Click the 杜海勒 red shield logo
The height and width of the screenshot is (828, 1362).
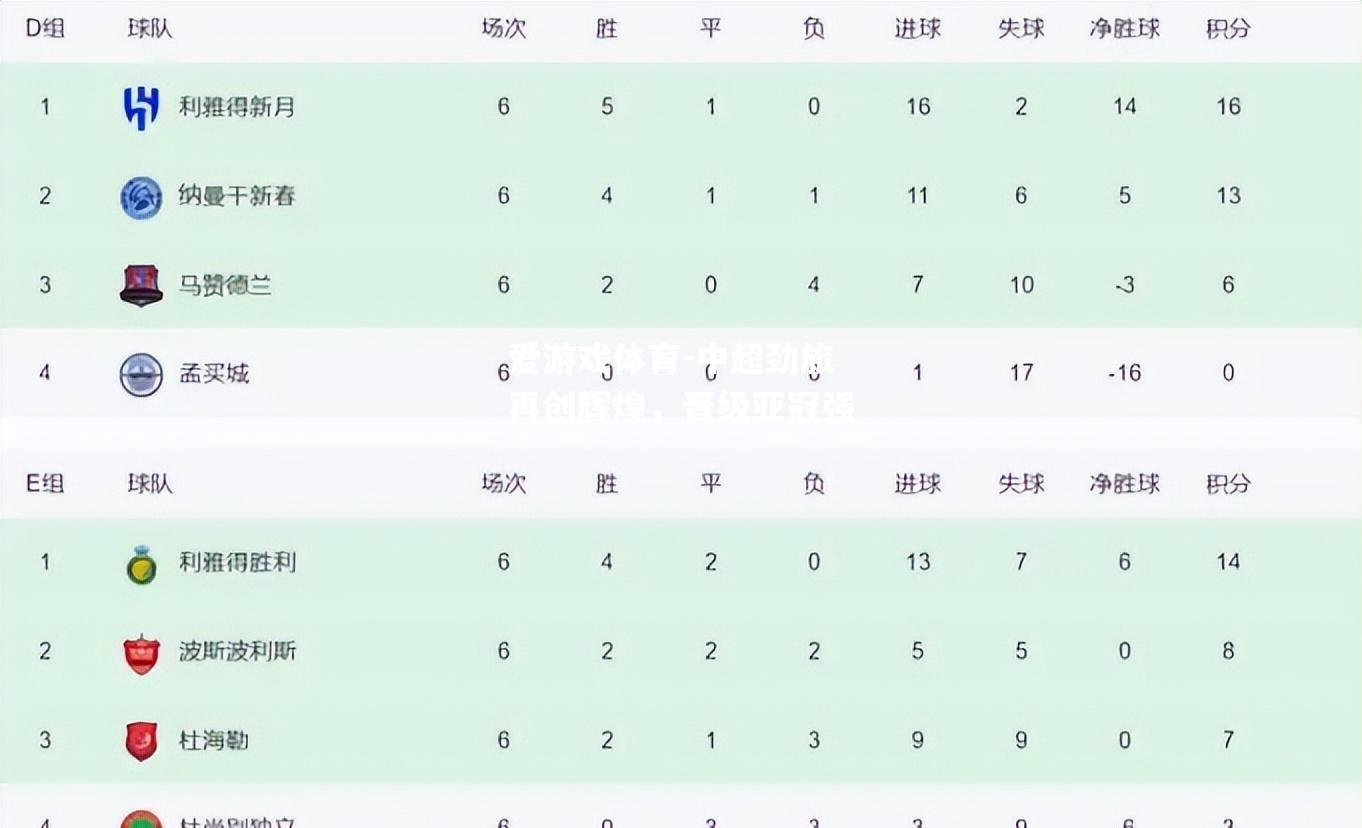(x=141, y=742)
